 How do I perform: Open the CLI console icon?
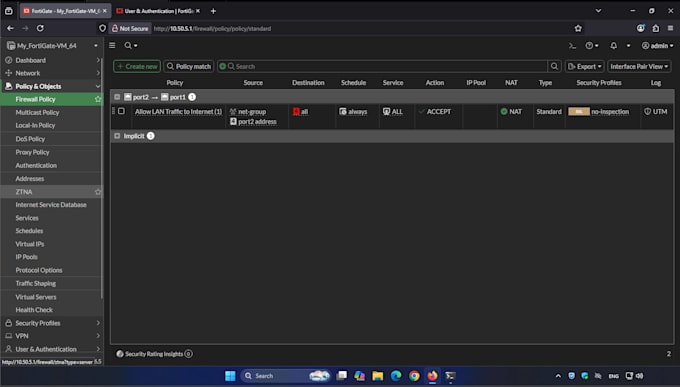tap(572, 46)
